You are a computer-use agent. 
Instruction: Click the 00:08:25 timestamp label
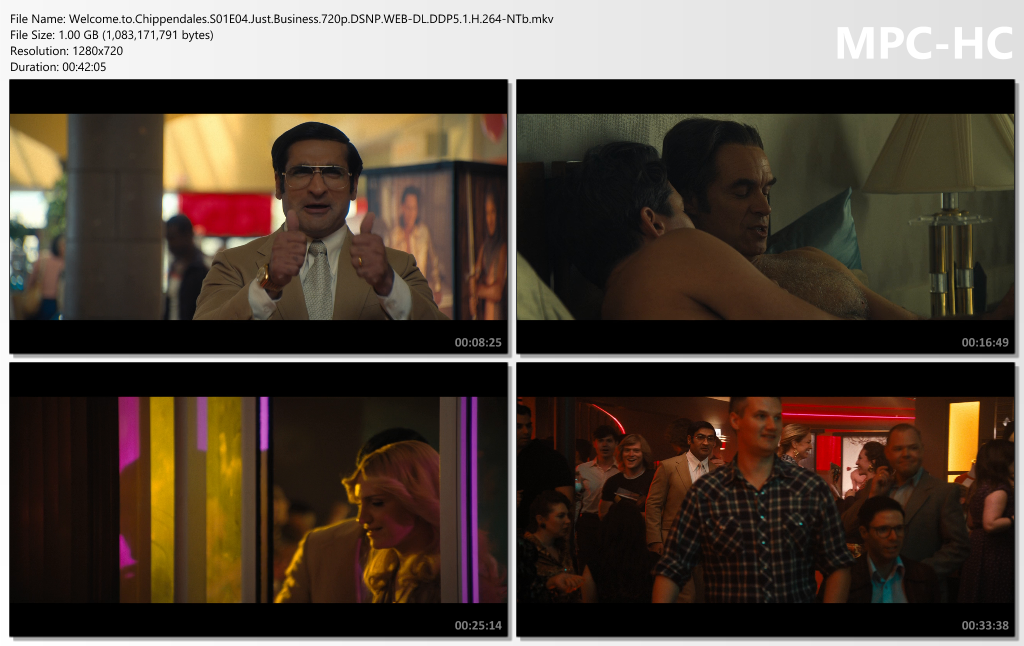(478, 342)
